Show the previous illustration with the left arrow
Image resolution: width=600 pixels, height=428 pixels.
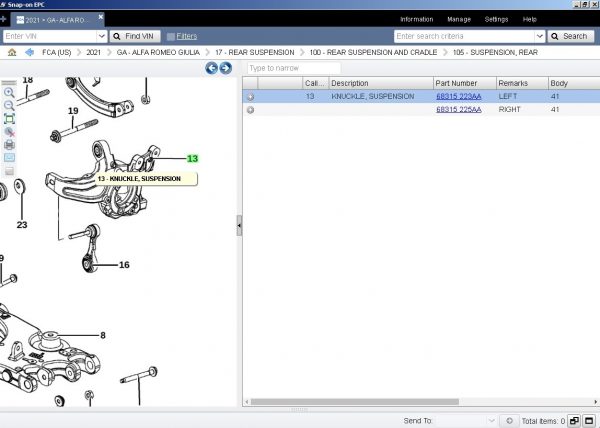211,68
